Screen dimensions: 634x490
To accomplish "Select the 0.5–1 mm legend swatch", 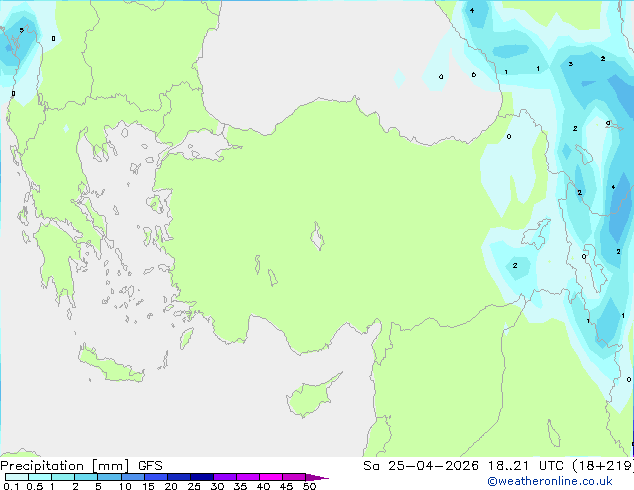I will [x=40, y=477].
